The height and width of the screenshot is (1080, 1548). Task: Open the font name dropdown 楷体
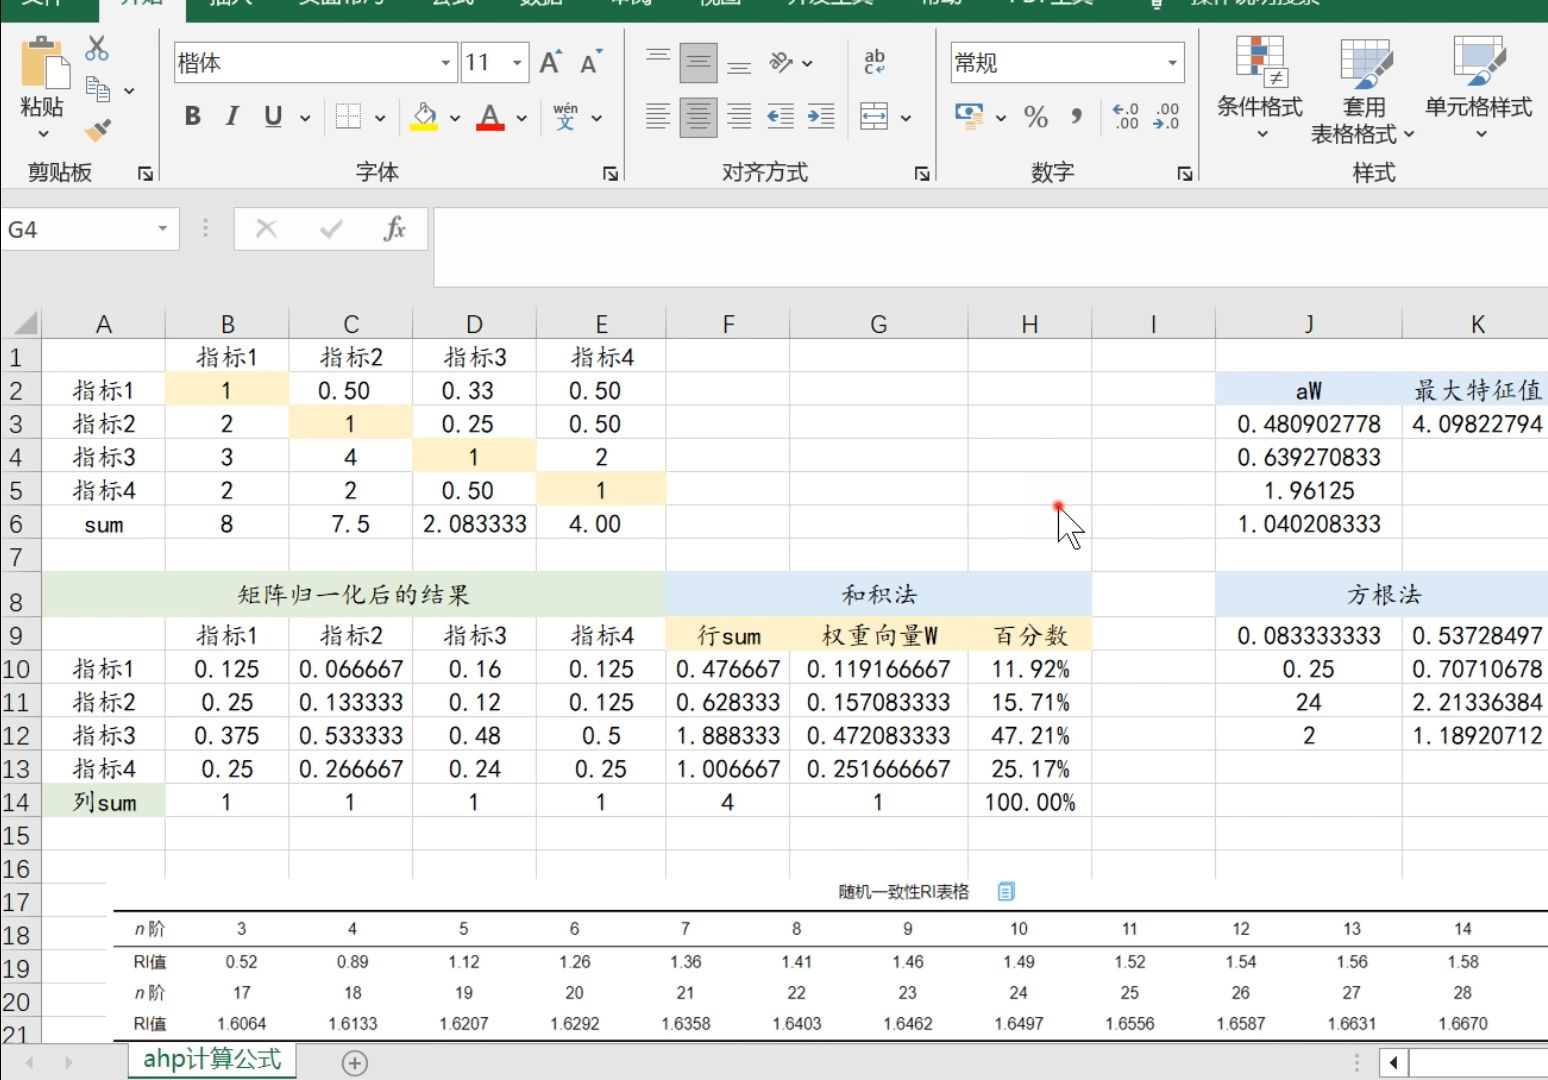(446, 63)
